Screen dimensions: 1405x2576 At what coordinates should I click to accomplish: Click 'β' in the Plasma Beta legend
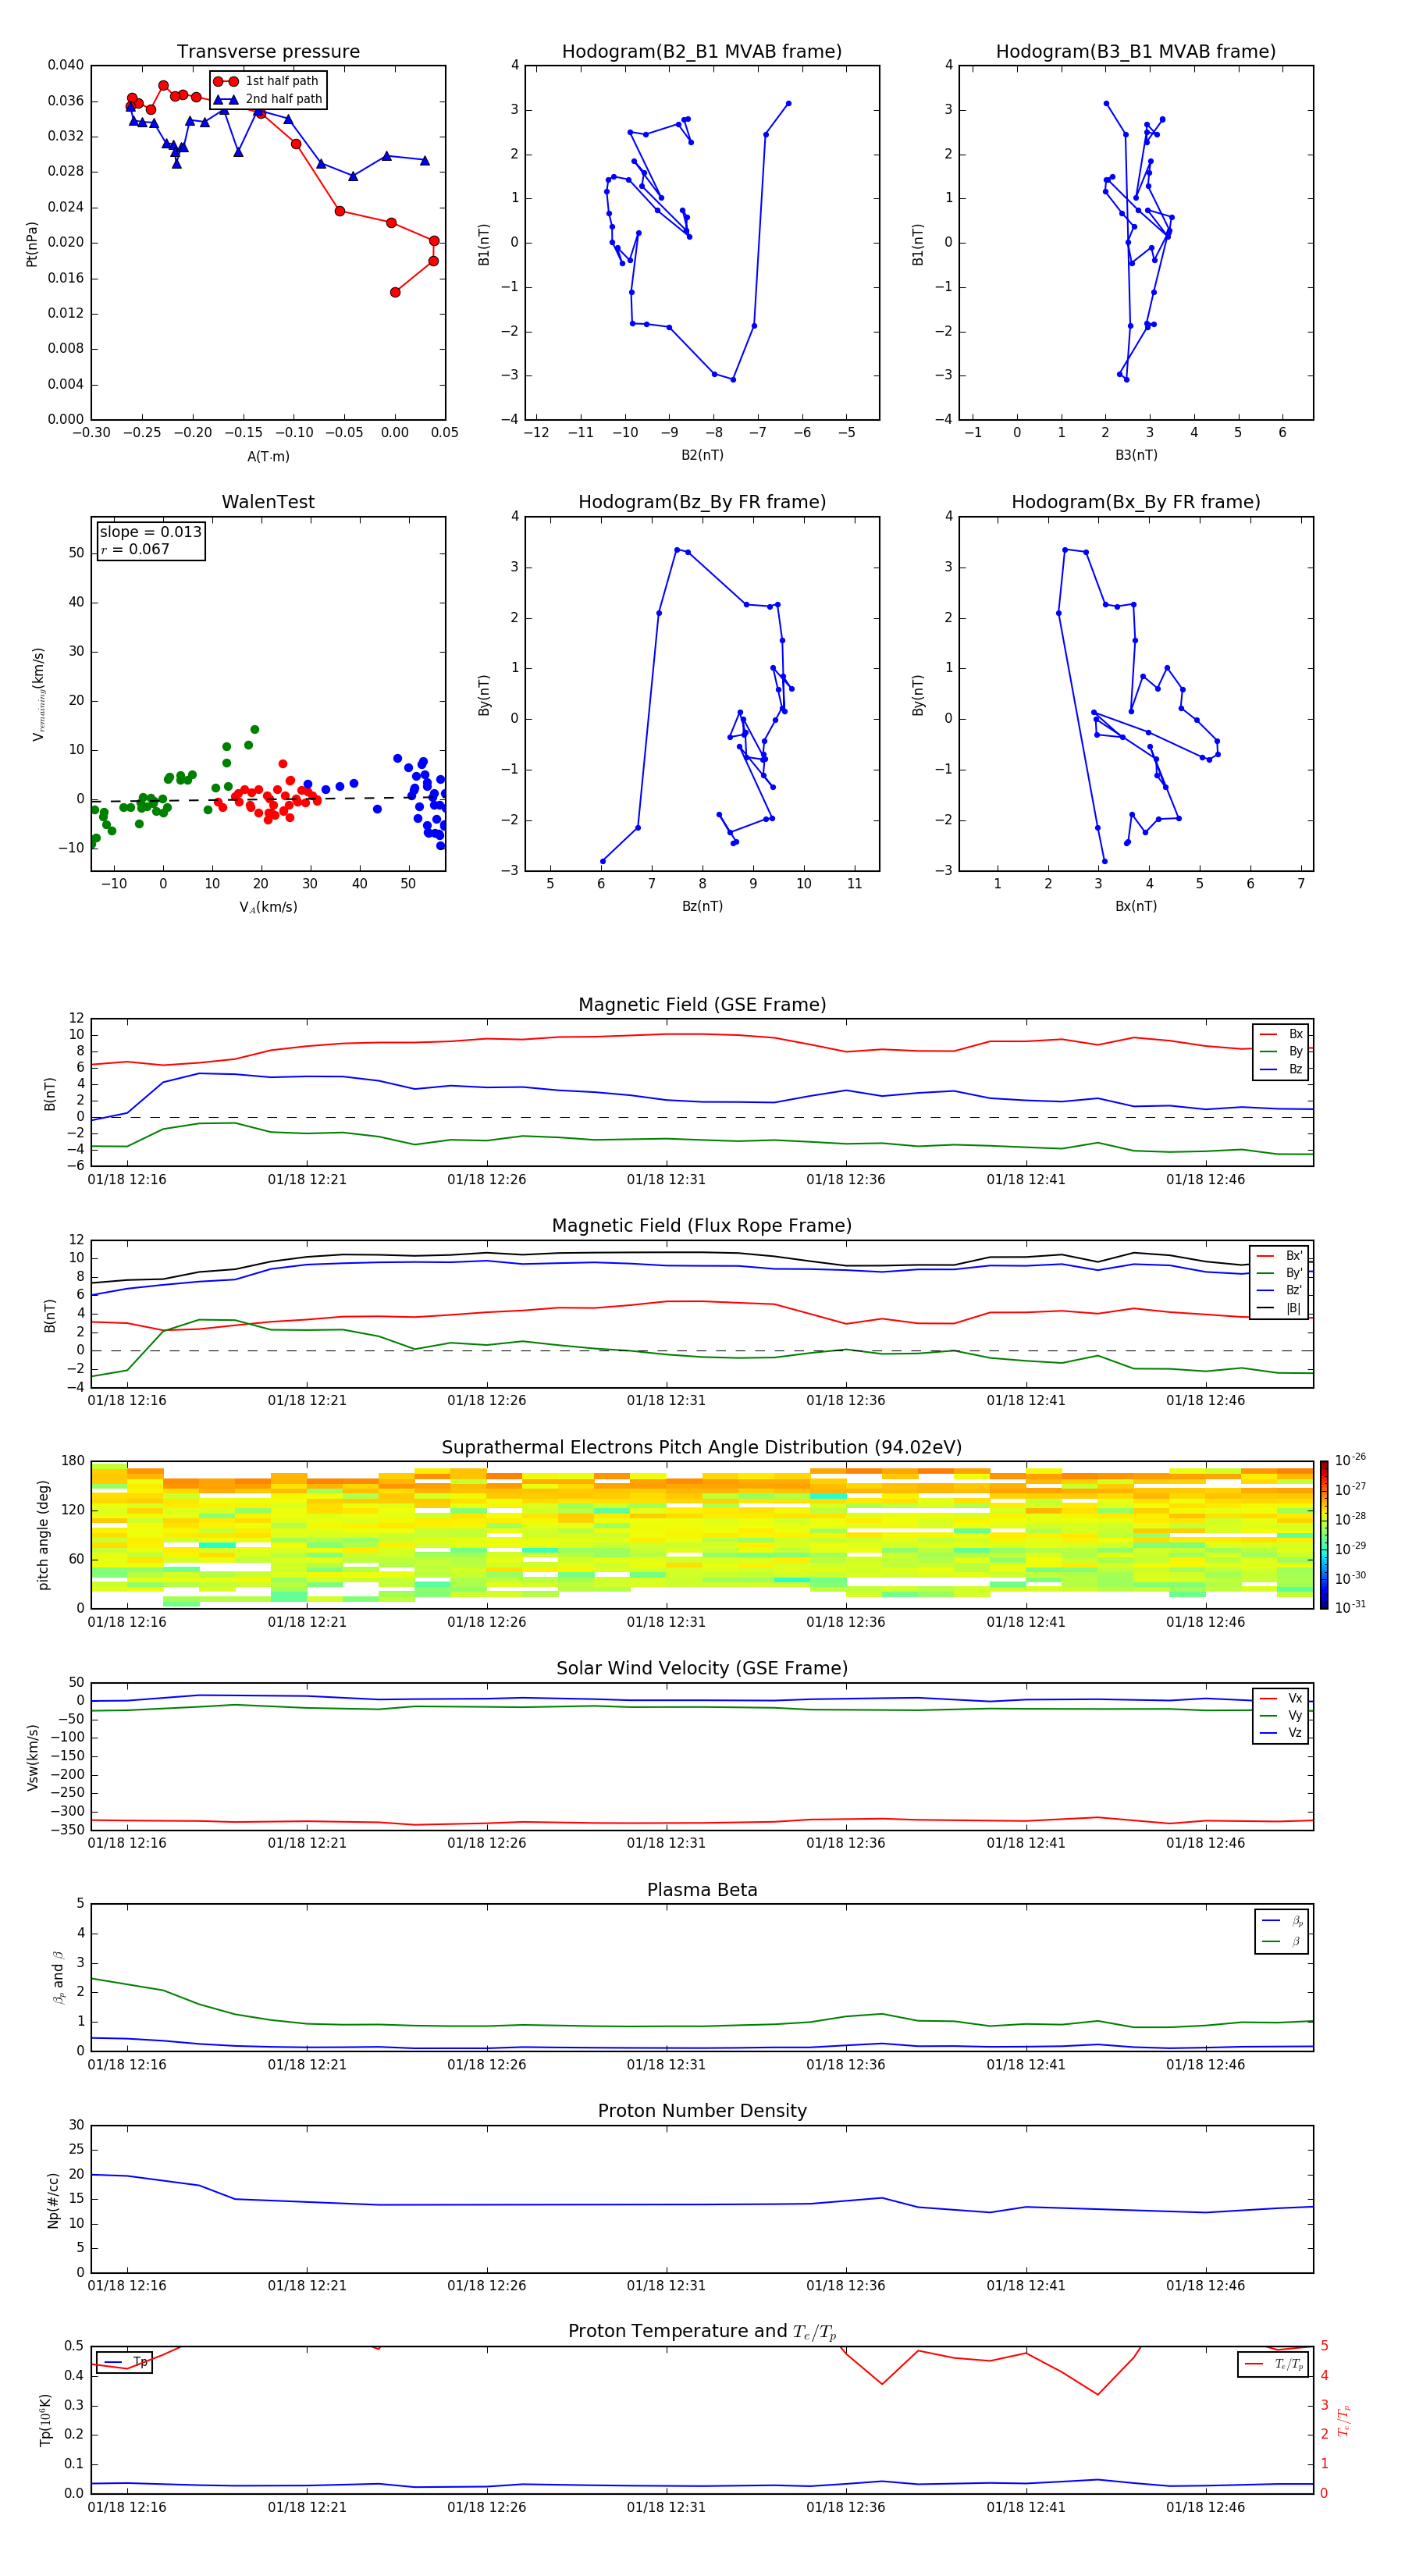tap(1296, 1941)
